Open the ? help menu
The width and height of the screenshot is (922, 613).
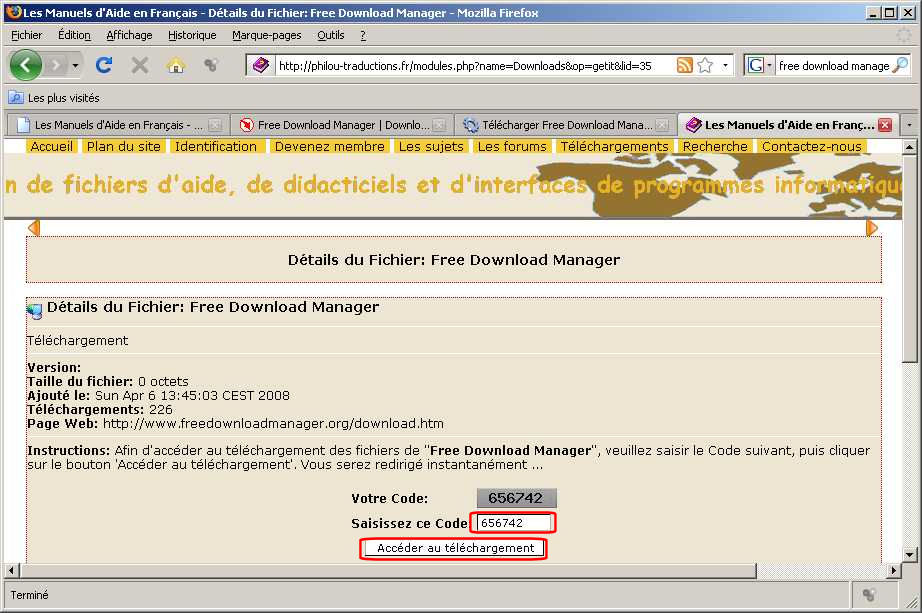click(363, 35)
